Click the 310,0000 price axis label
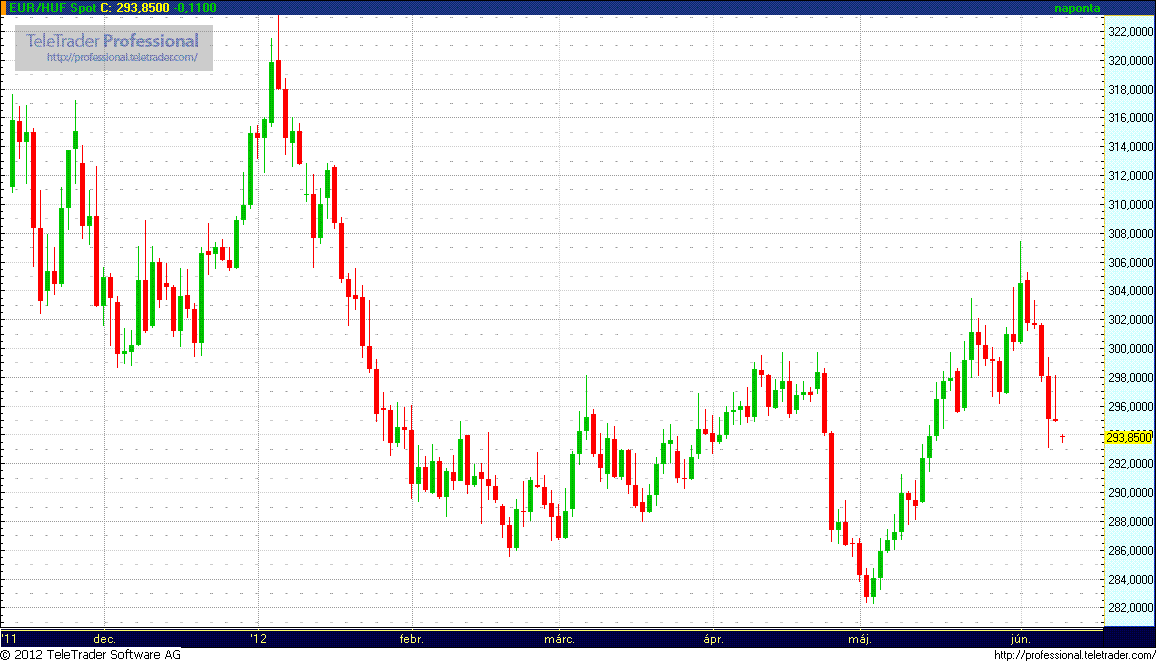 pos(1130,204)
